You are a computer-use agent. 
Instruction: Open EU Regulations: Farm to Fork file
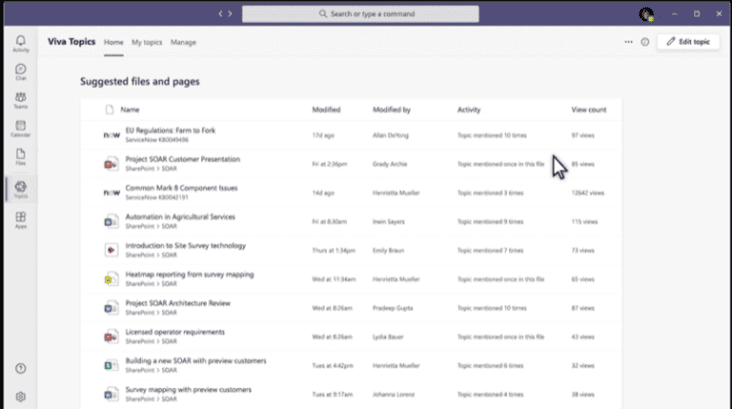click(170, 130)
